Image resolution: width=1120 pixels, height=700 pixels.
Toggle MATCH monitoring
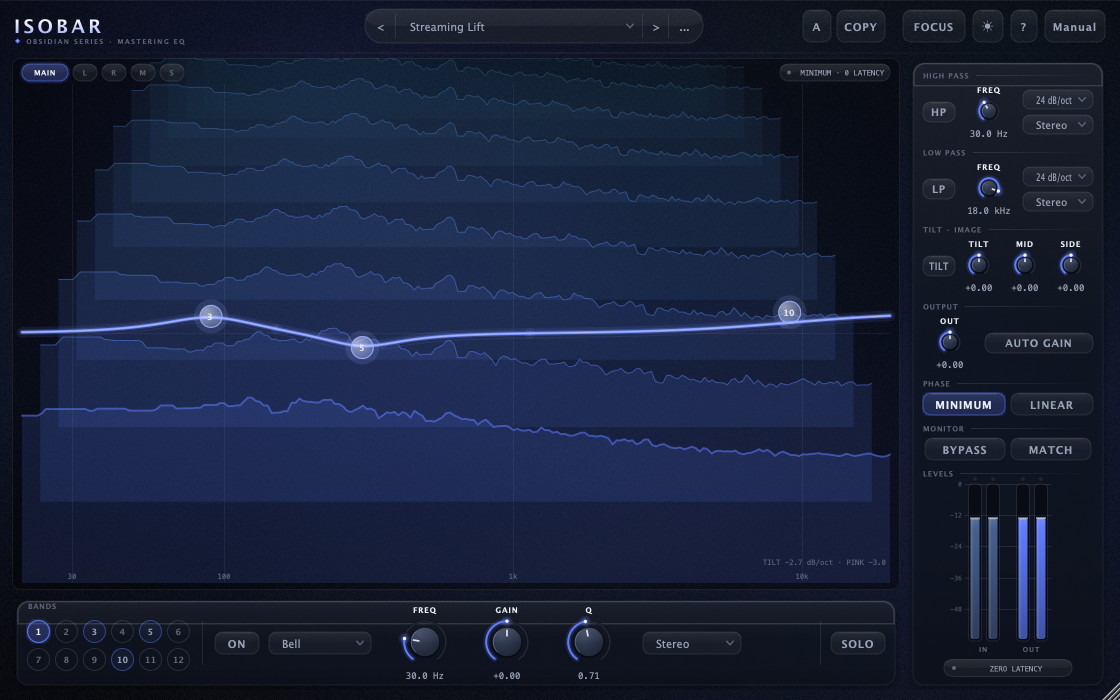pos(1051,449)
